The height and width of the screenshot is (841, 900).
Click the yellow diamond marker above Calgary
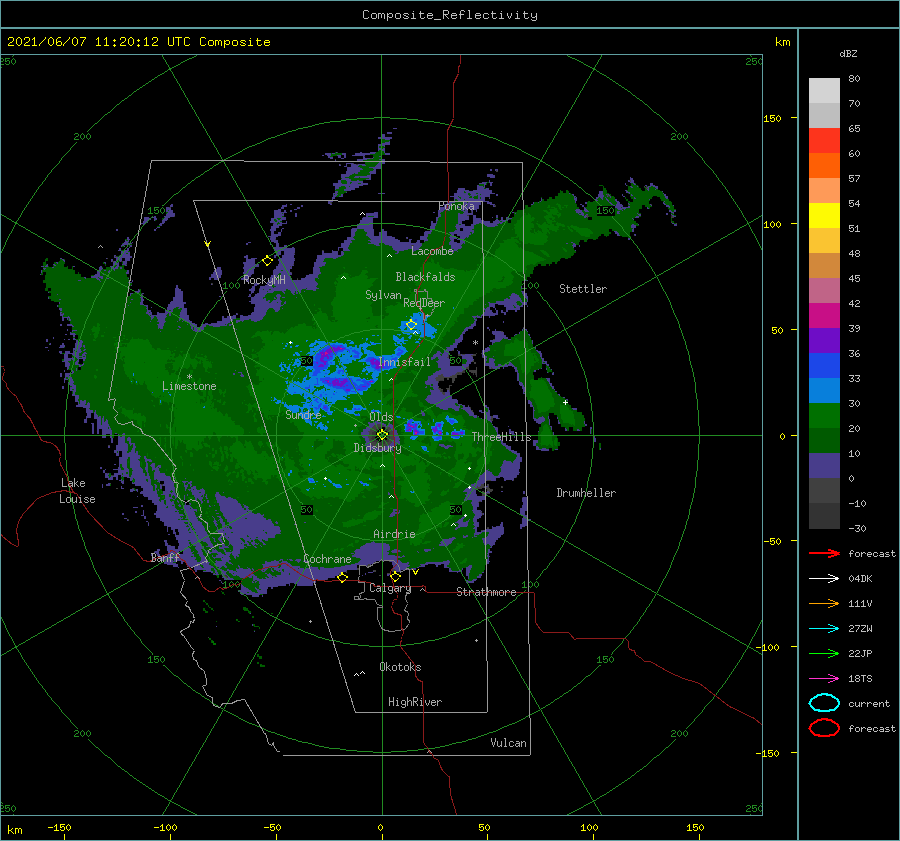pyautogui.click(x=395, y=576)
